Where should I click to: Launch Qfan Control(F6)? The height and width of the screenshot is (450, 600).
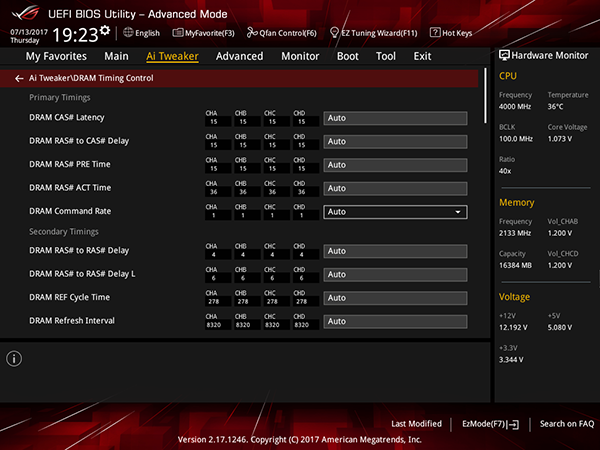[x=282, y=33]
